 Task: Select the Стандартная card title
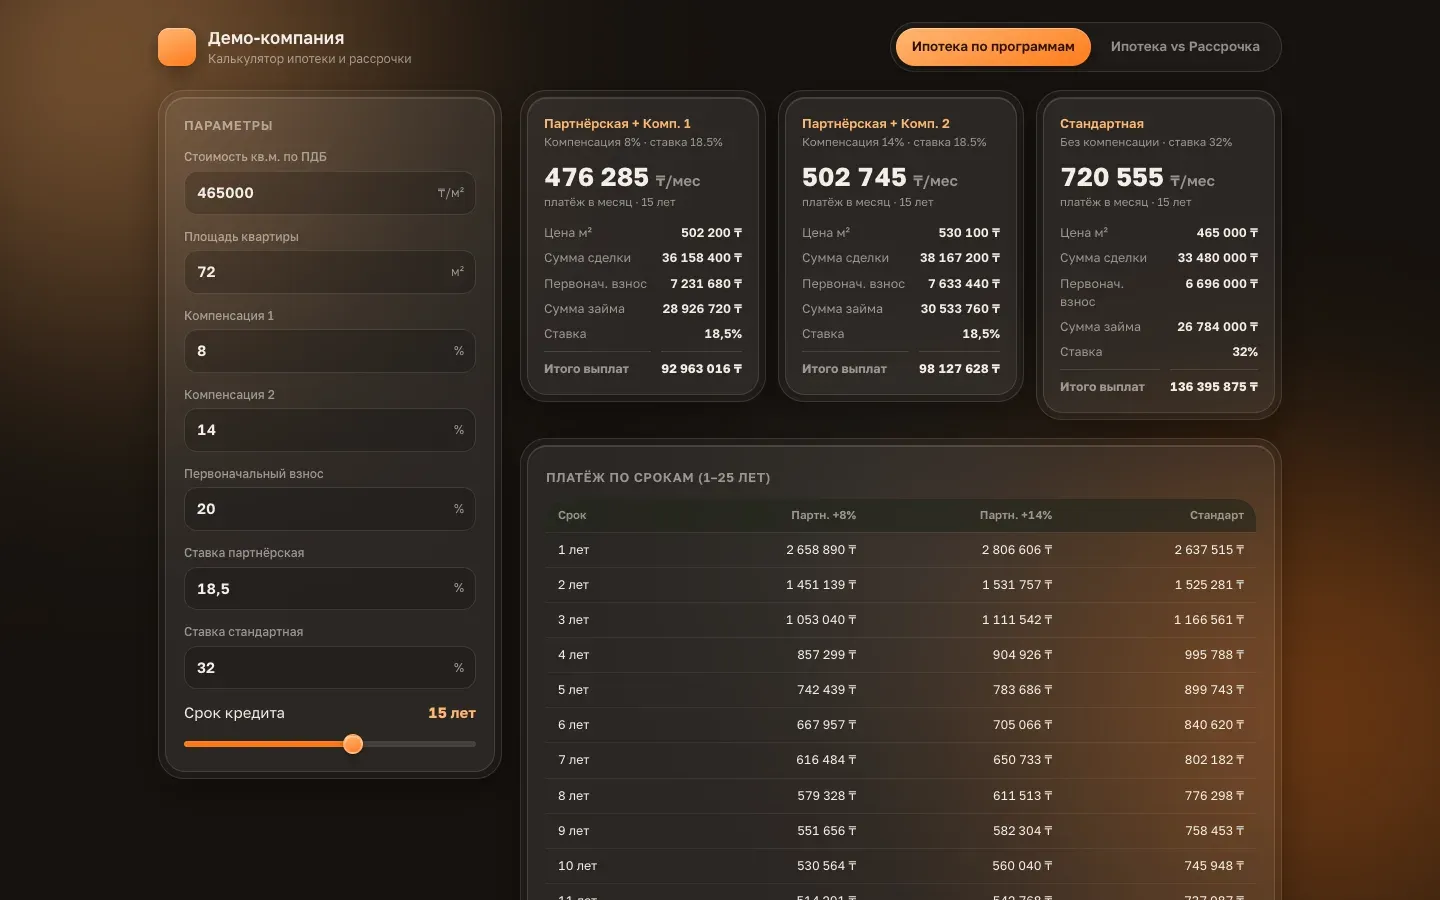pos(1102,124)
